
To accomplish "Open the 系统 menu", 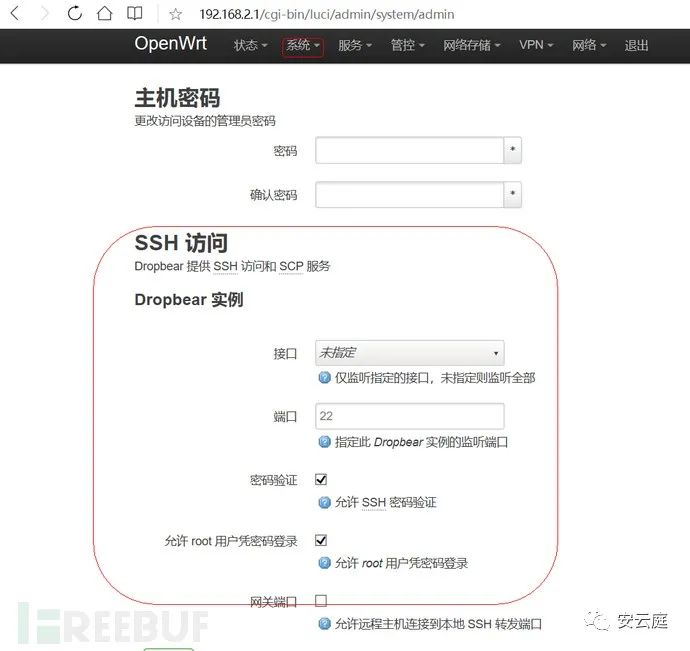I will 303,45.
